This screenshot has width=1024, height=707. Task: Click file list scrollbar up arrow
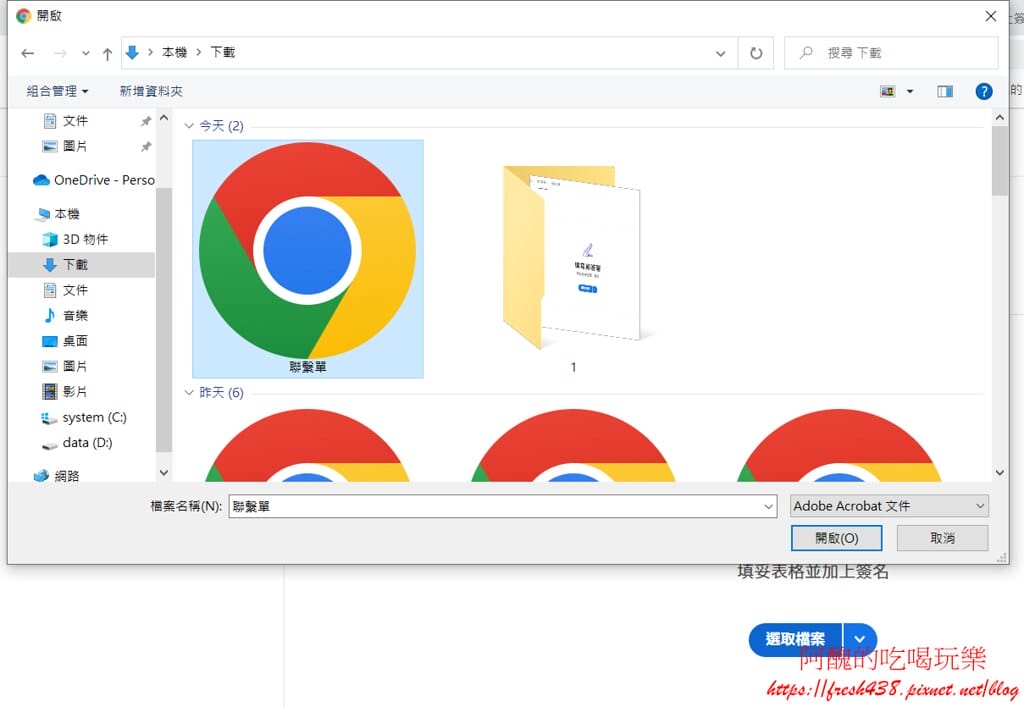[1000, 118]
